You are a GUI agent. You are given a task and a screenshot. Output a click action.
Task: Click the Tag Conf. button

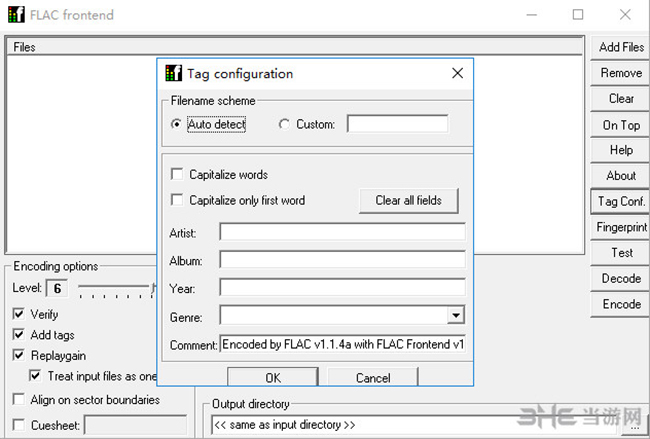621,201
